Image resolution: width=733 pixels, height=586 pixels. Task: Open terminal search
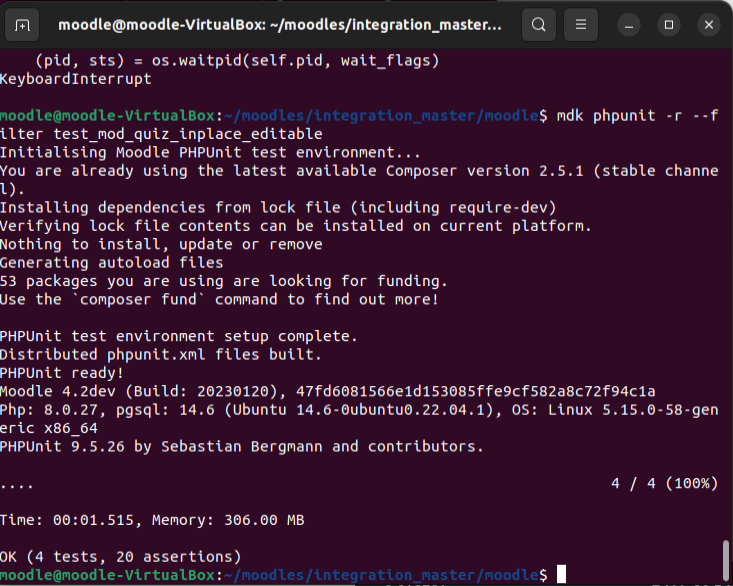[x=539, y=25]
